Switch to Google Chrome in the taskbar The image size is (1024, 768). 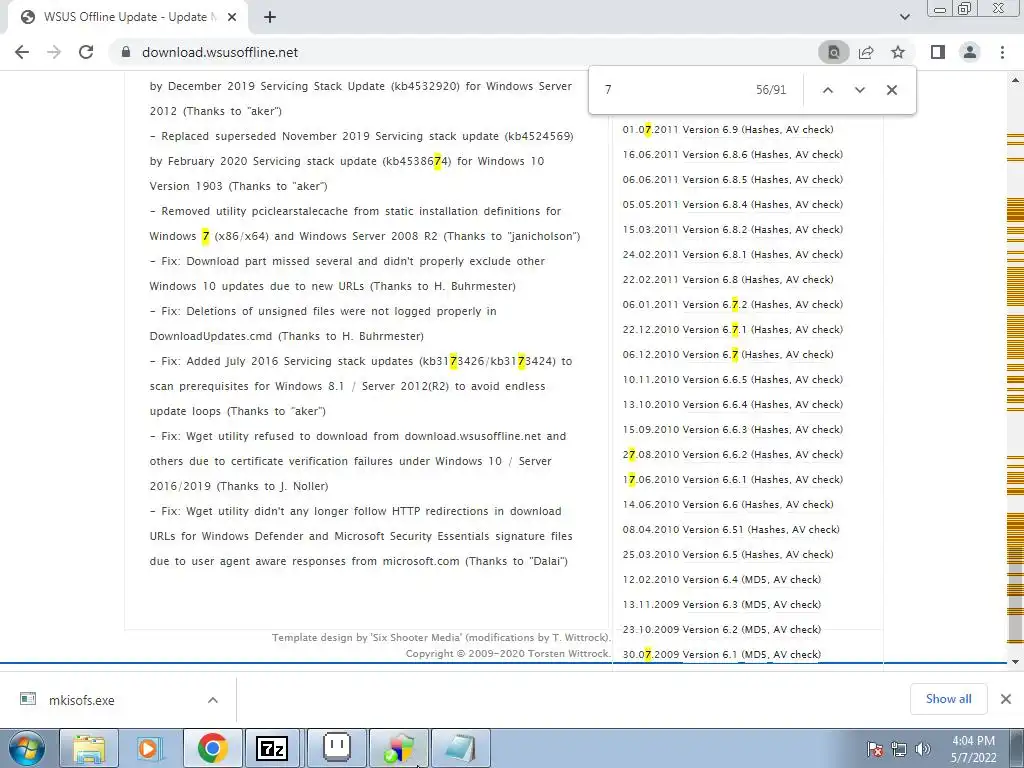(212, 748)
